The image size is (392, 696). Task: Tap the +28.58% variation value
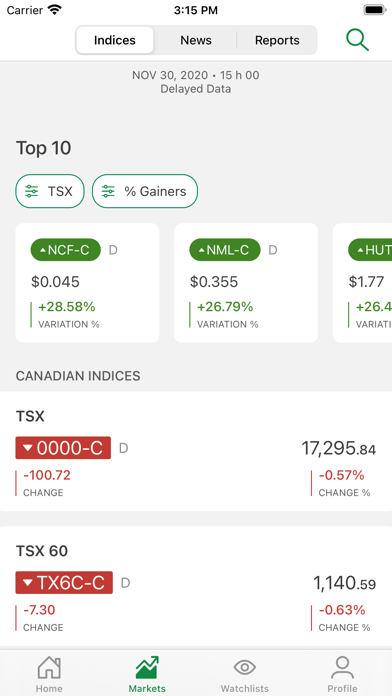tap(67, 307)
